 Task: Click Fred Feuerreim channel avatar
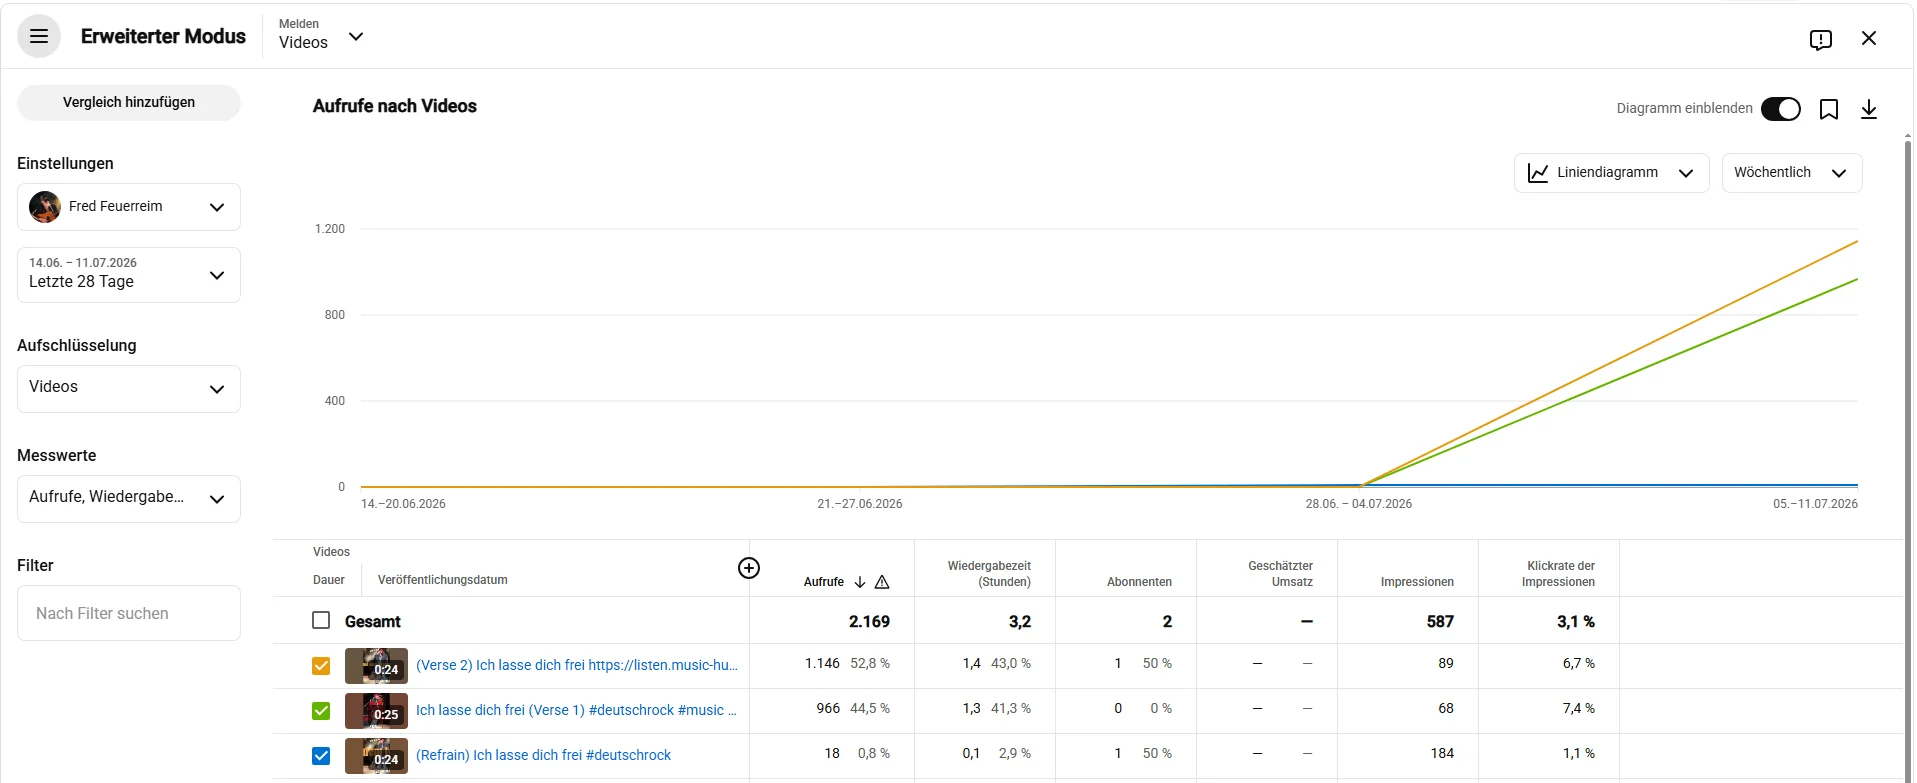[x=45, y=207]
